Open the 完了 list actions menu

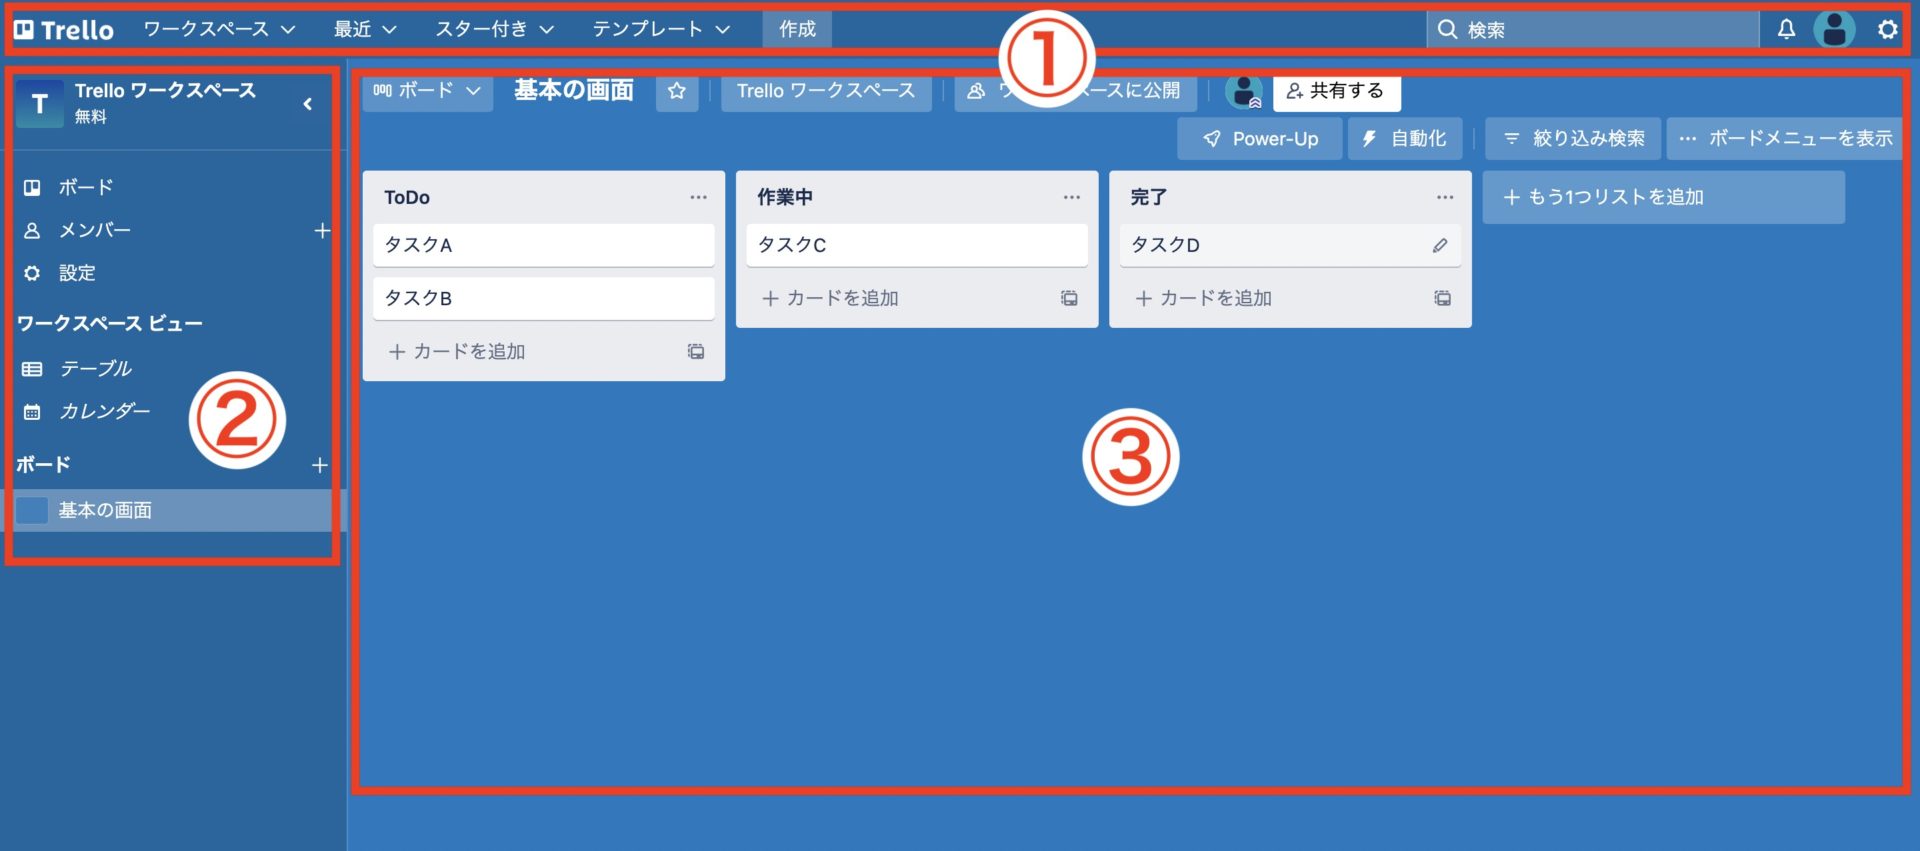click(1445, 198)
